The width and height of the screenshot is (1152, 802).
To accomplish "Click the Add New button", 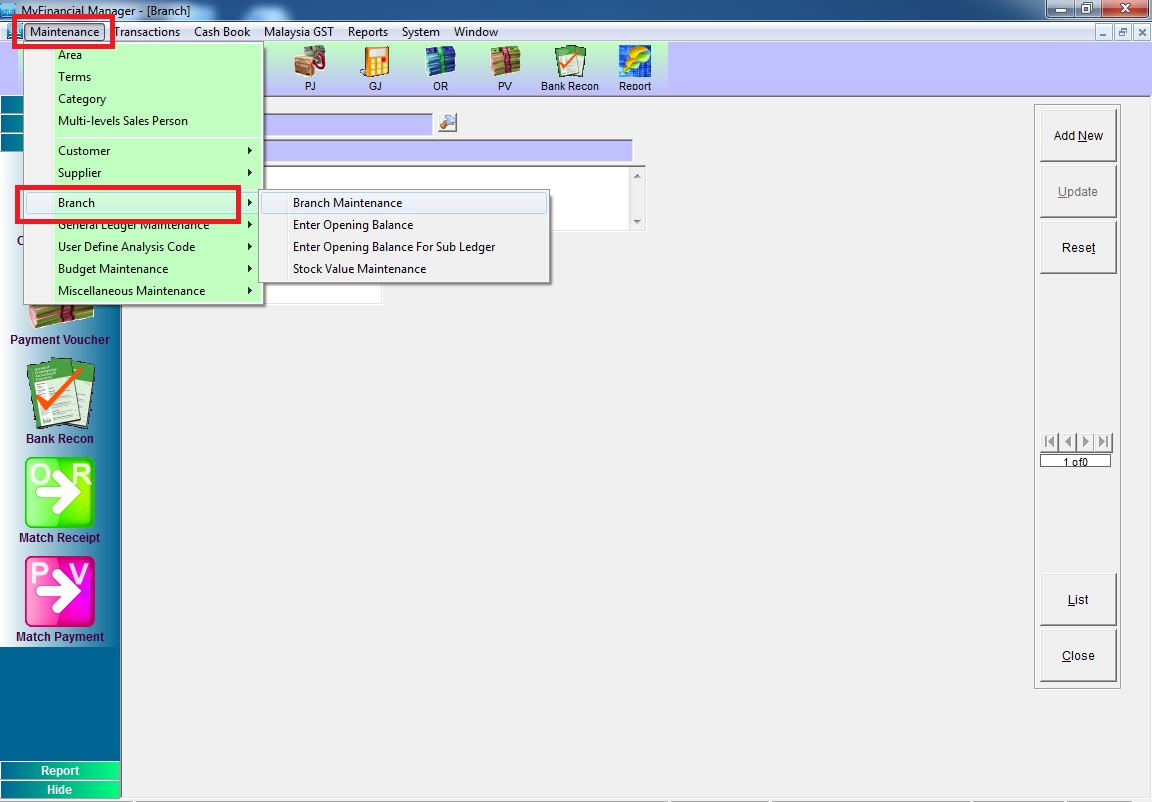I will (1078, 136).
